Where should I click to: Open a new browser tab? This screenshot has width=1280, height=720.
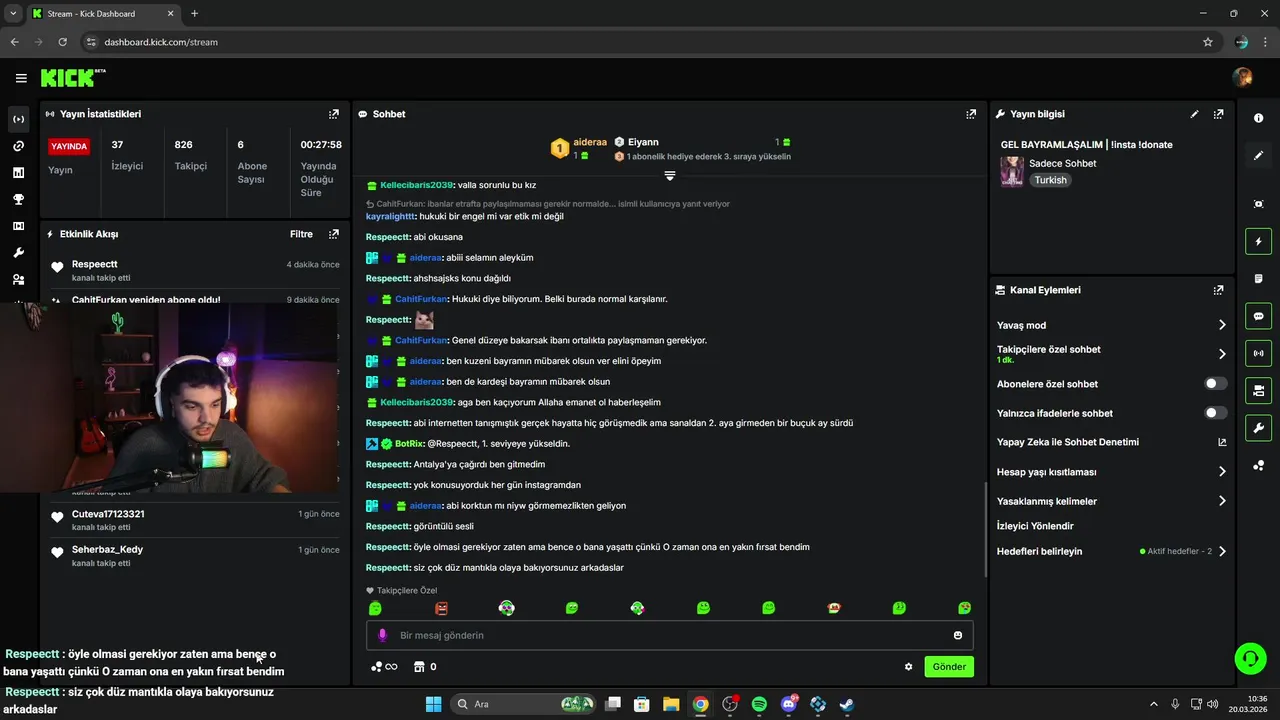pyautogui.click(x=194, y=14)
